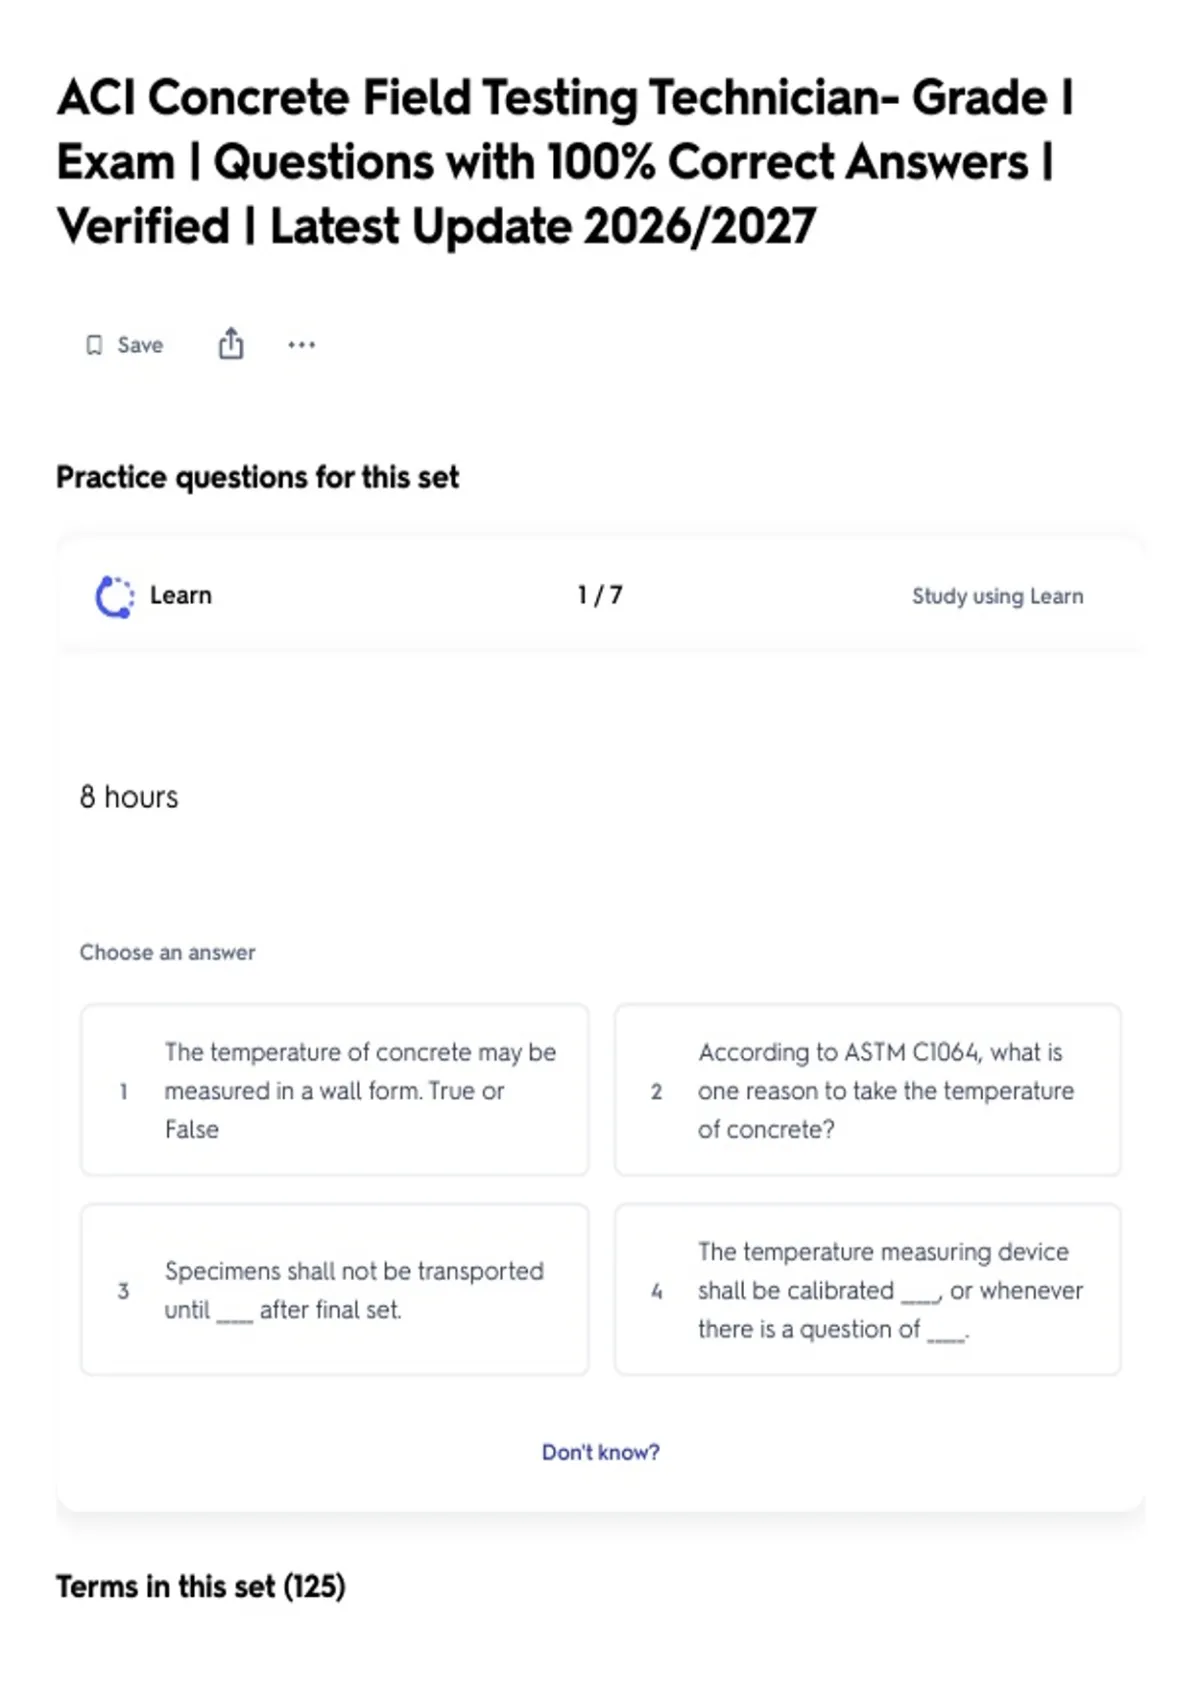Click the Save bookmark icon
Viewport: 1200px width, 1700px height.
94,345
